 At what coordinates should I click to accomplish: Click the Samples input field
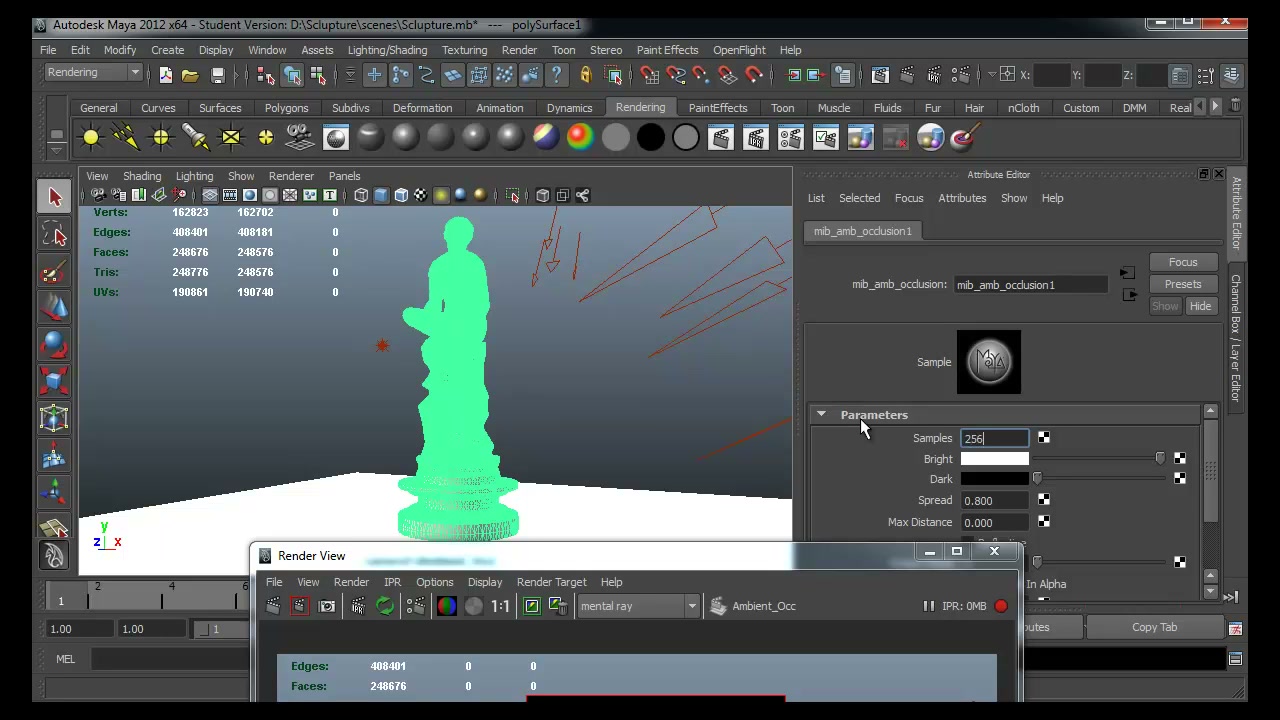(994, 438)
